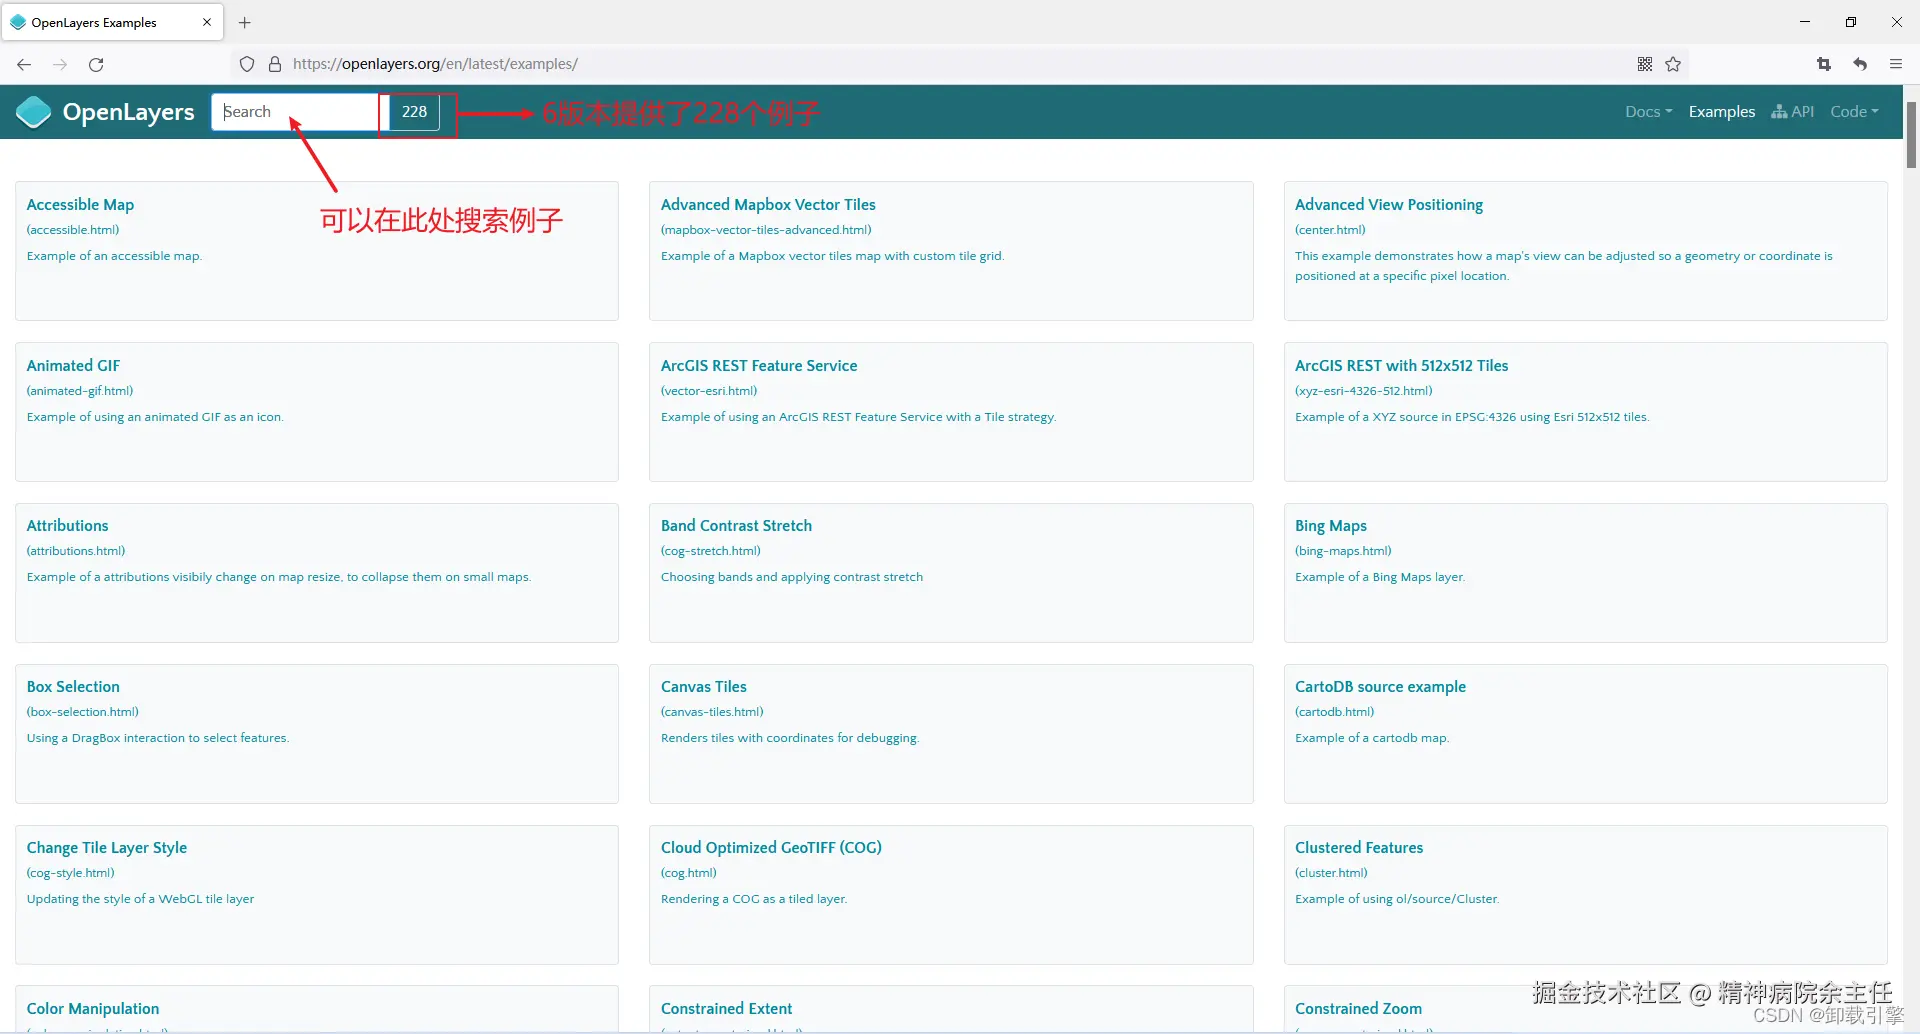Open Change Tile Layer Style example

point(107,848)
